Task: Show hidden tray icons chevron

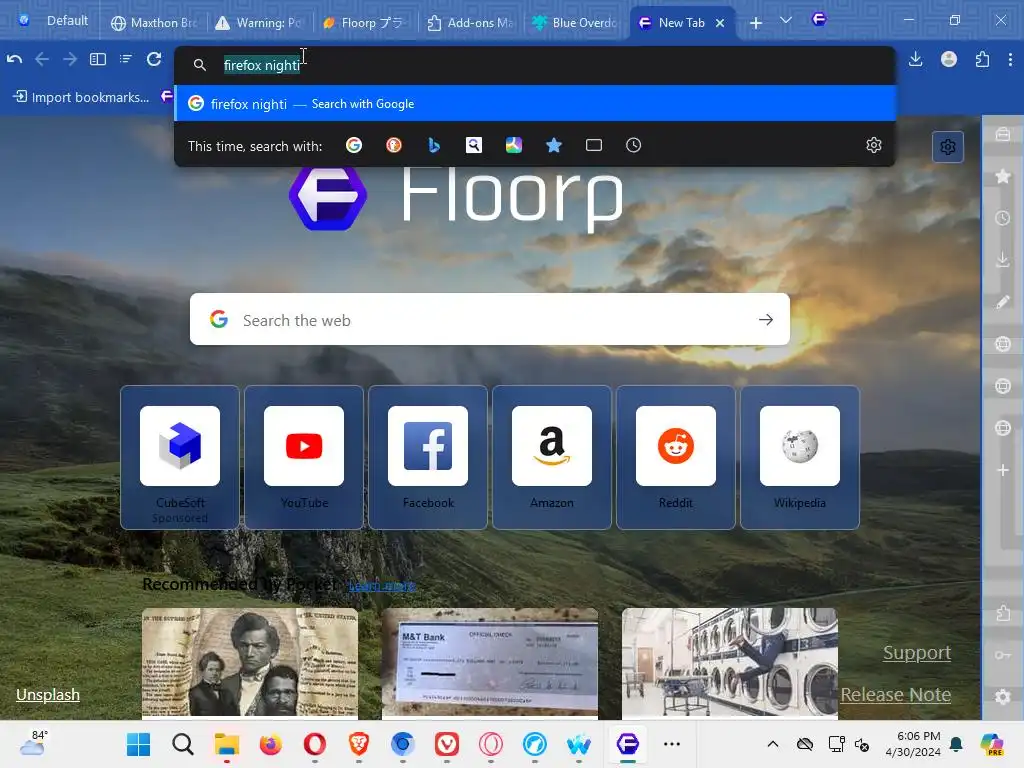Action: 773,744
